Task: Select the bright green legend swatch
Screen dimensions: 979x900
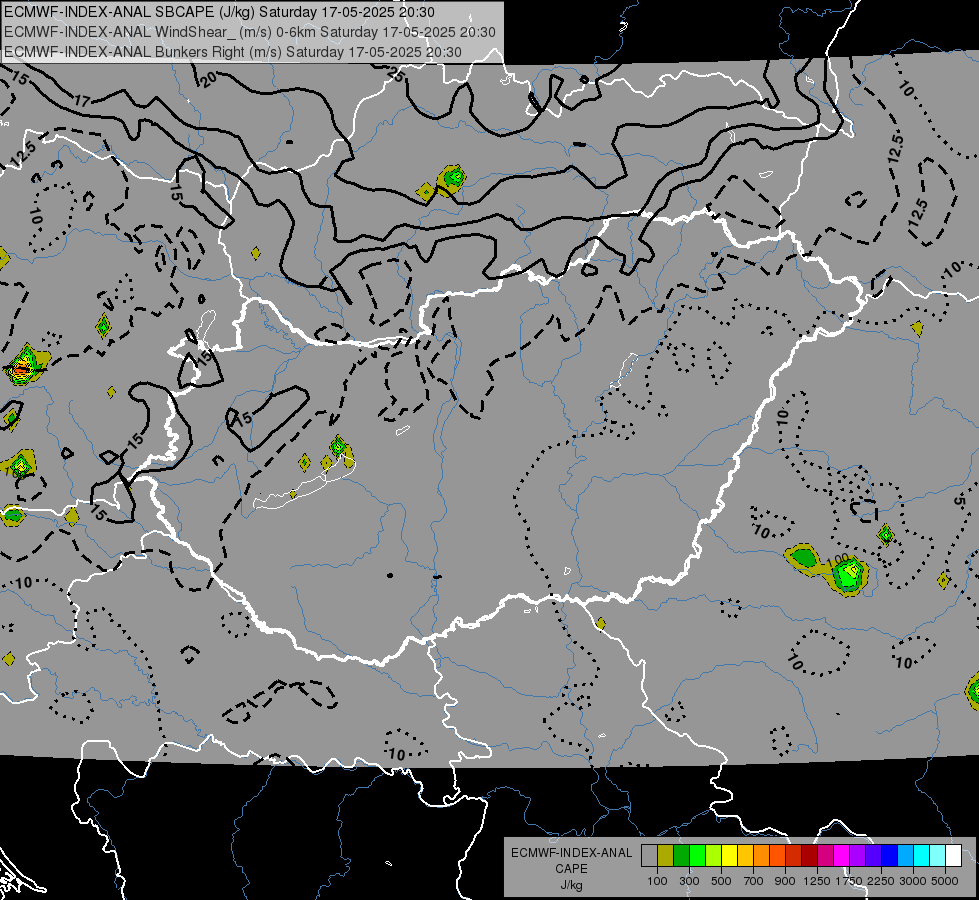Action: pyautogui.click(x=697, y=856)
